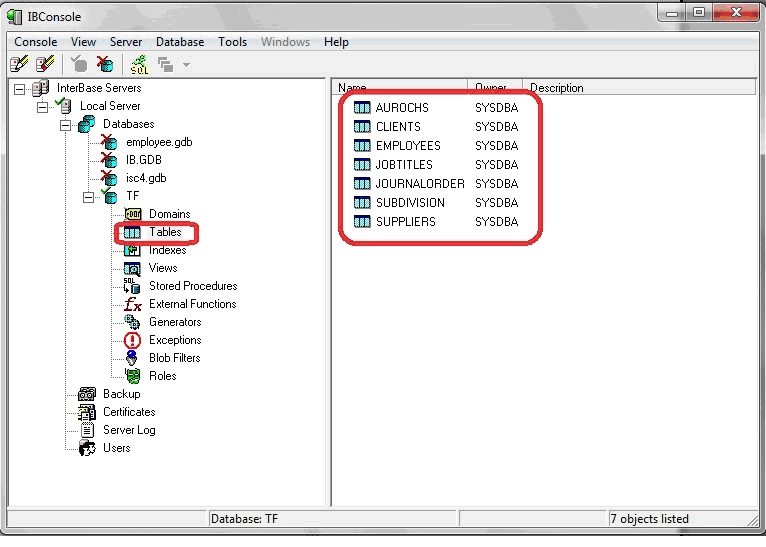Collapse the InterBase Servers node
This screenshot has height=547, width=766.
[x=20, y=88]
